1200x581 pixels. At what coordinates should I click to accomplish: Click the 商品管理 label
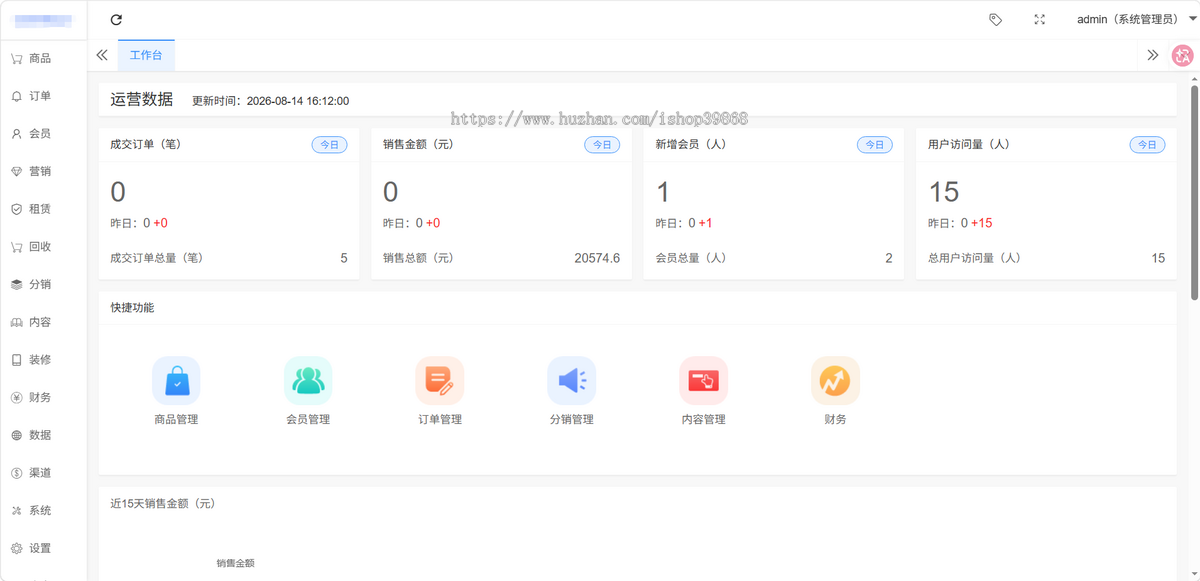pyautogui.click(x=176, y=419)
